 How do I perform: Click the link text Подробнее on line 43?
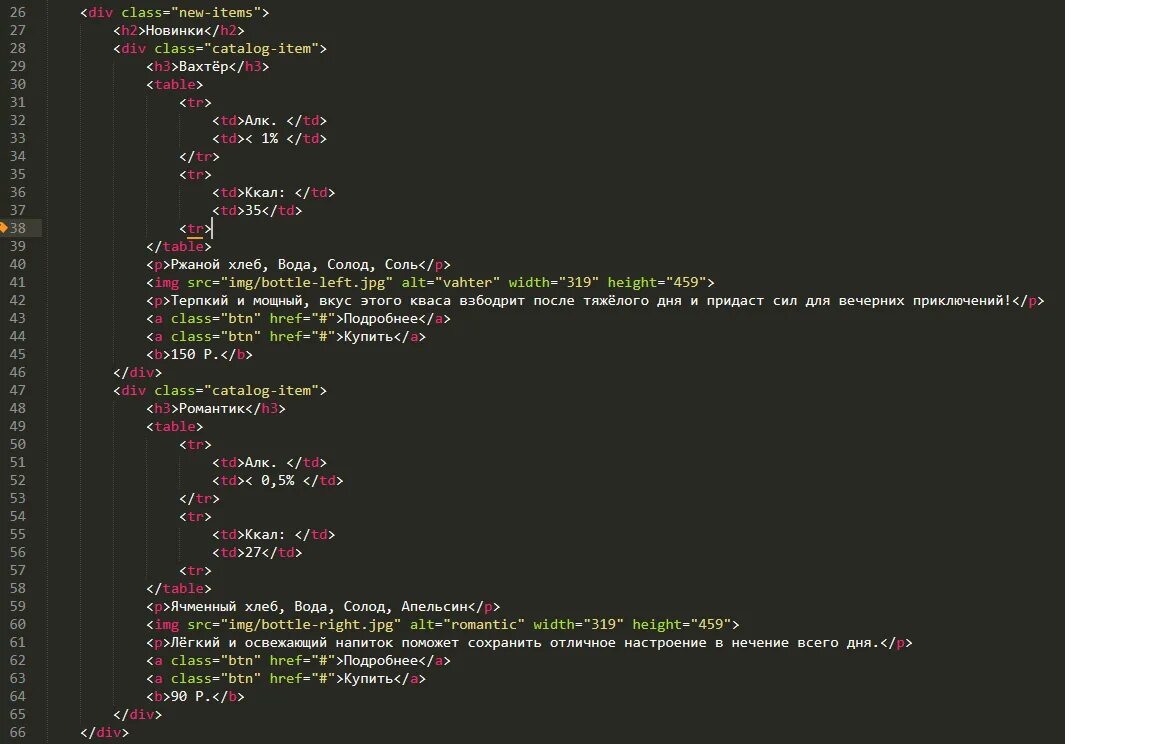coord(381,318)
